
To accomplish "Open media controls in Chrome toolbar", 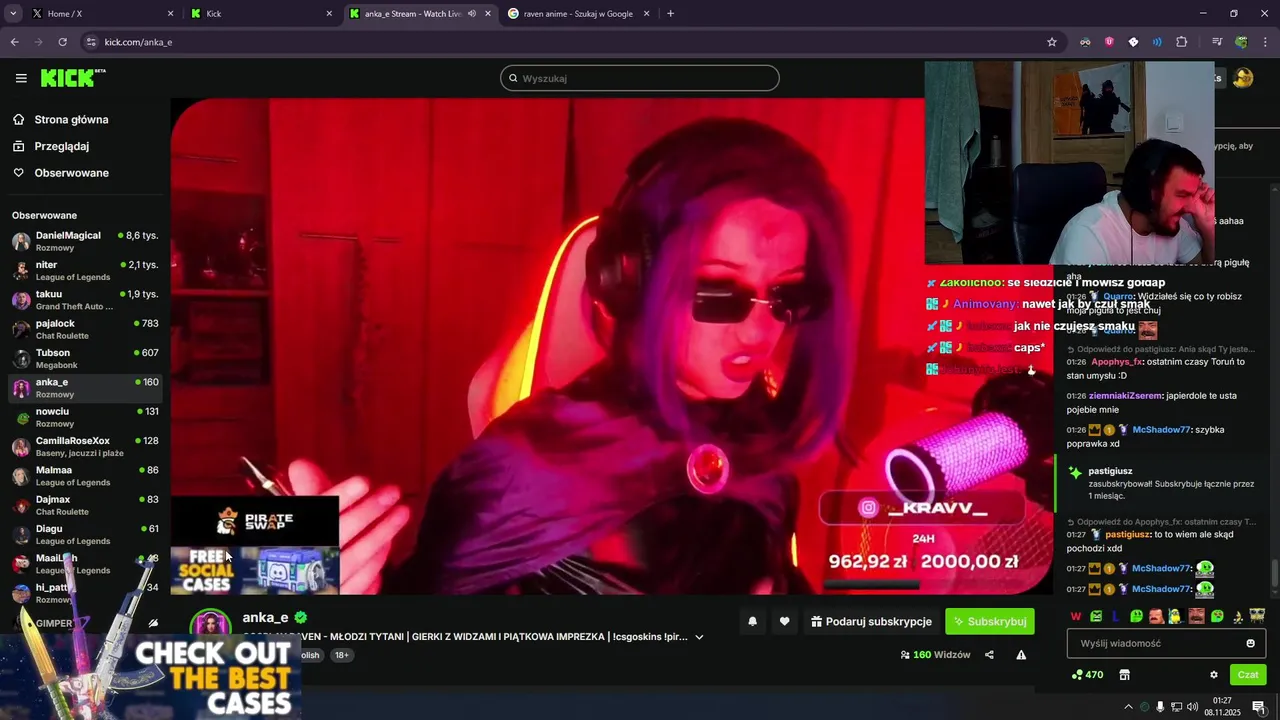I will coord(1217,42).
